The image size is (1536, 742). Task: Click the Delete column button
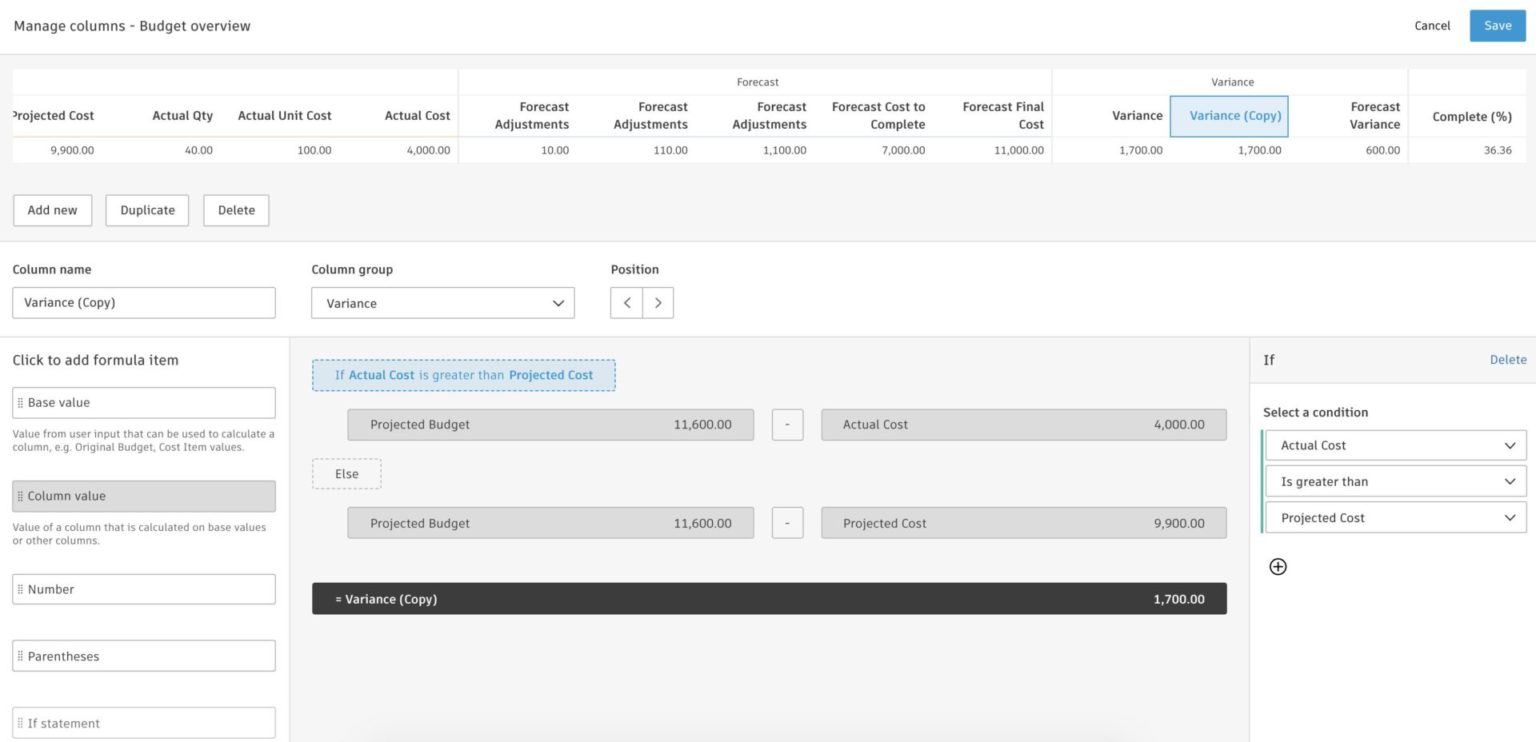(x=236, y=210)
